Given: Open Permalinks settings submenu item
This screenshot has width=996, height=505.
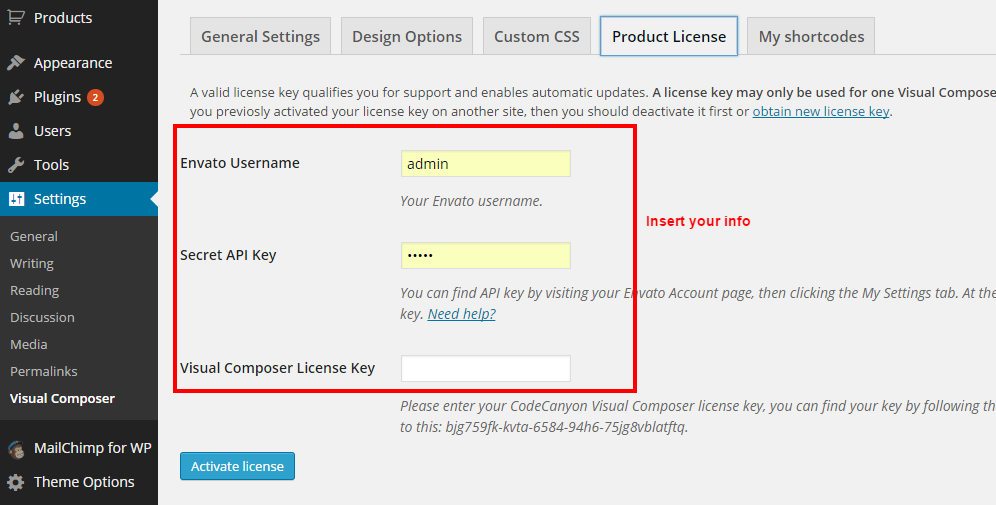Looking at the screenshot, I should click(44, 371).
